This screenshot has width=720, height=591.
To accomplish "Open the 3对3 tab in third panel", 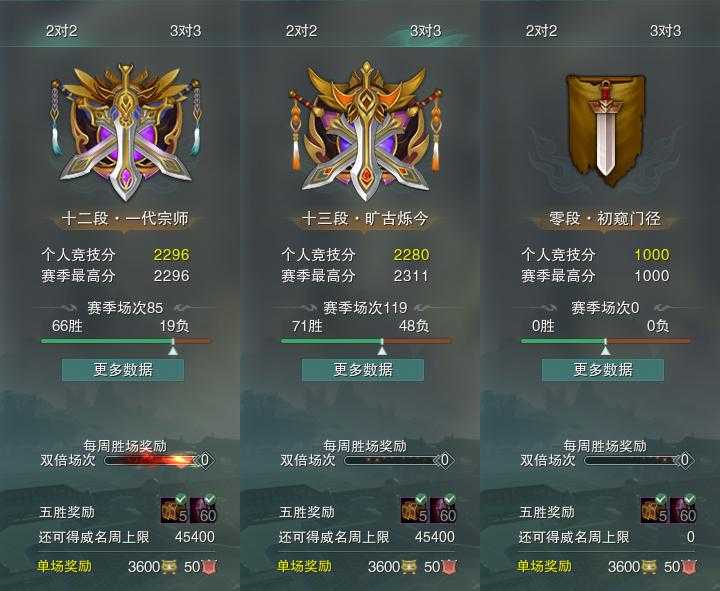I will click(665, 31).
